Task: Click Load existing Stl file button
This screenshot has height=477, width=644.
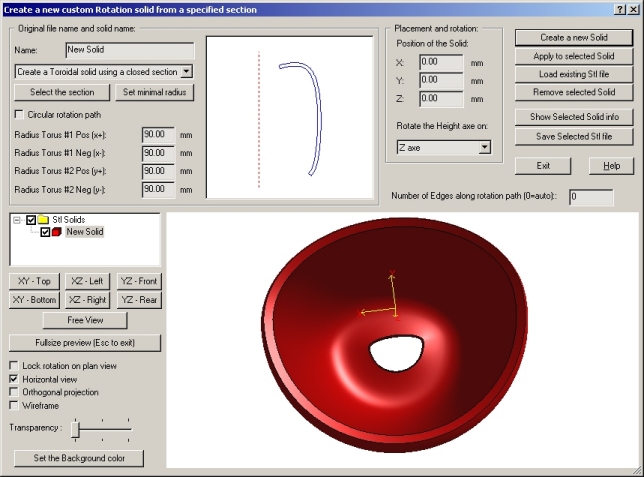Action: (574, 74)
